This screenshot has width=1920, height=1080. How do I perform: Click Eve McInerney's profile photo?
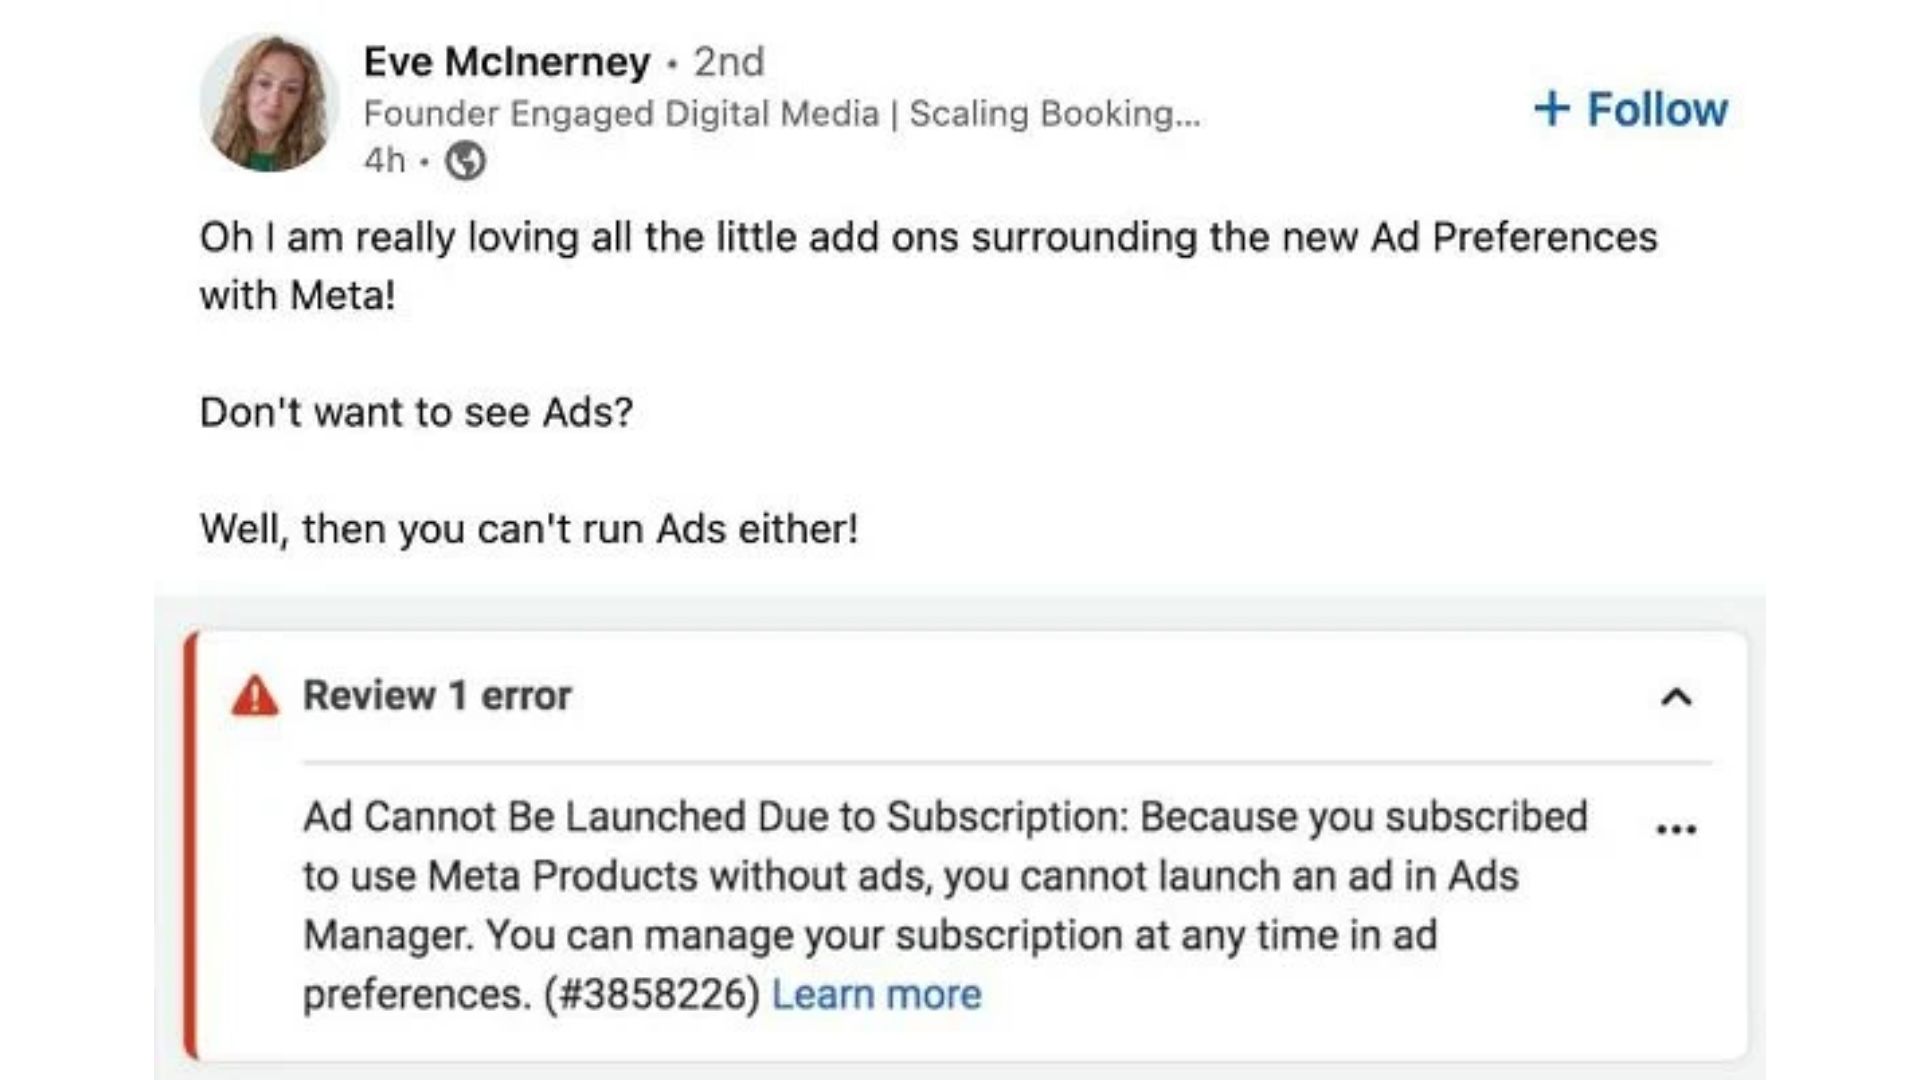click(268, 102)
